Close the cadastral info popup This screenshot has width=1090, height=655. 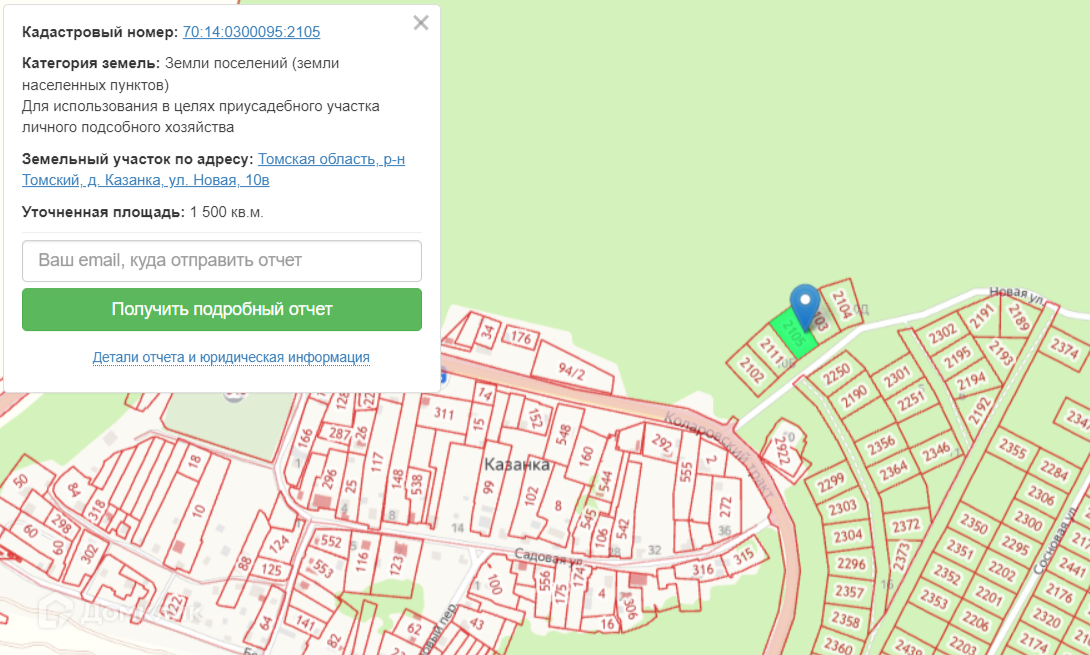[x=421, y=23]
